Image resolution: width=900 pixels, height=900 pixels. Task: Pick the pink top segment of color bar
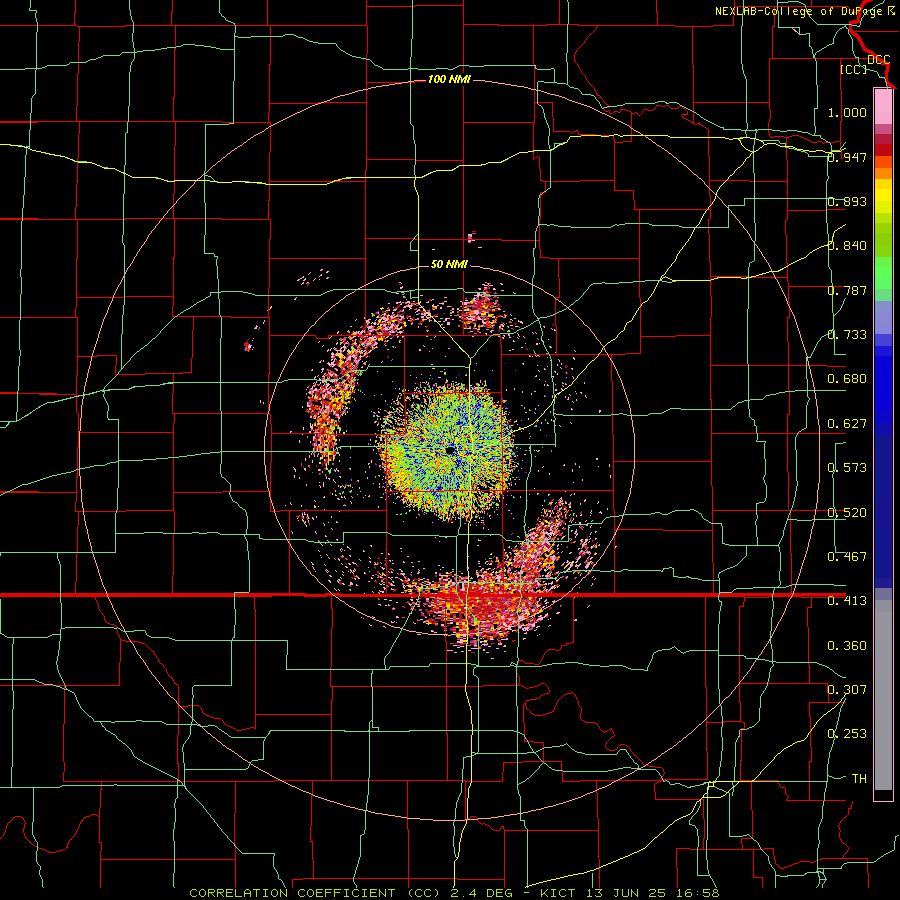click(x=883, y=106)
